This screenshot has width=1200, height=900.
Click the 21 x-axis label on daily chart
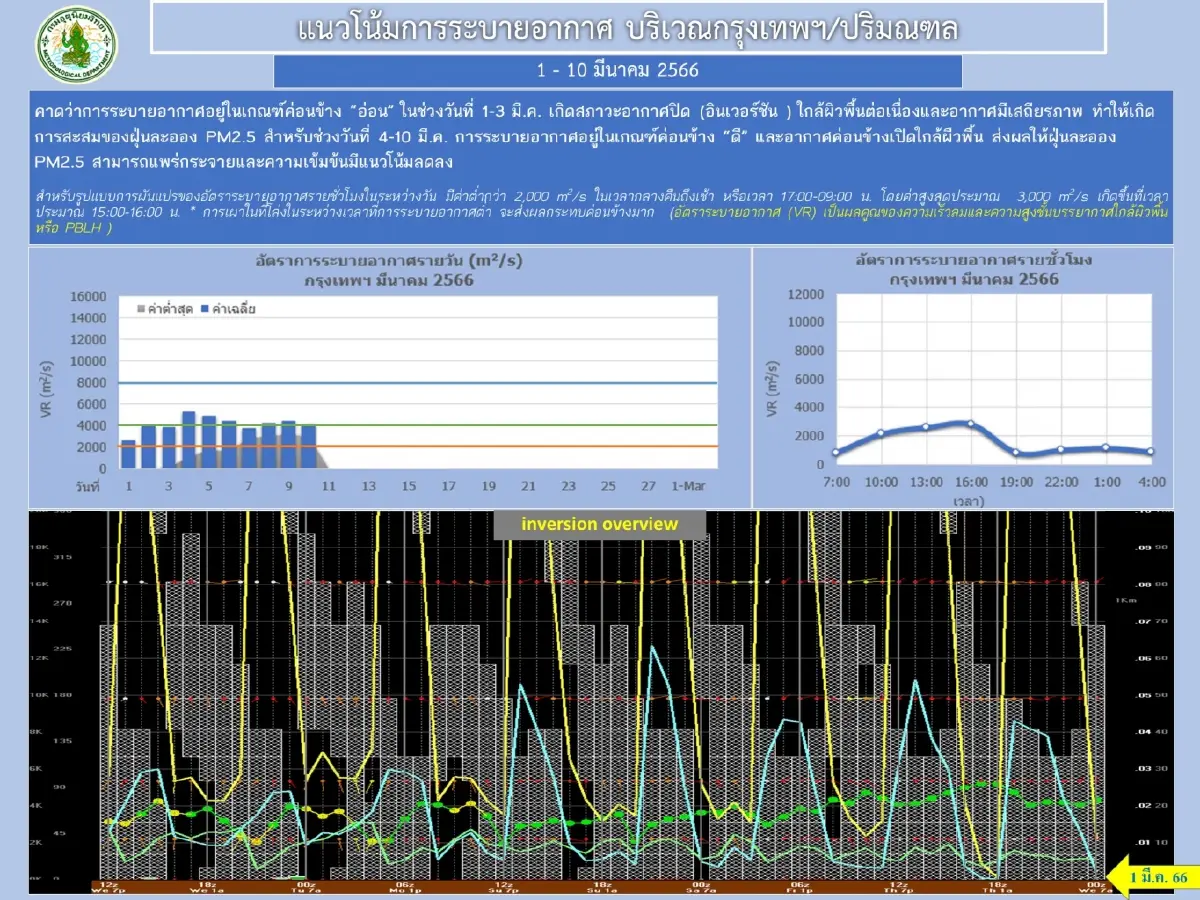pyautogui.click(x=528, y=485)
